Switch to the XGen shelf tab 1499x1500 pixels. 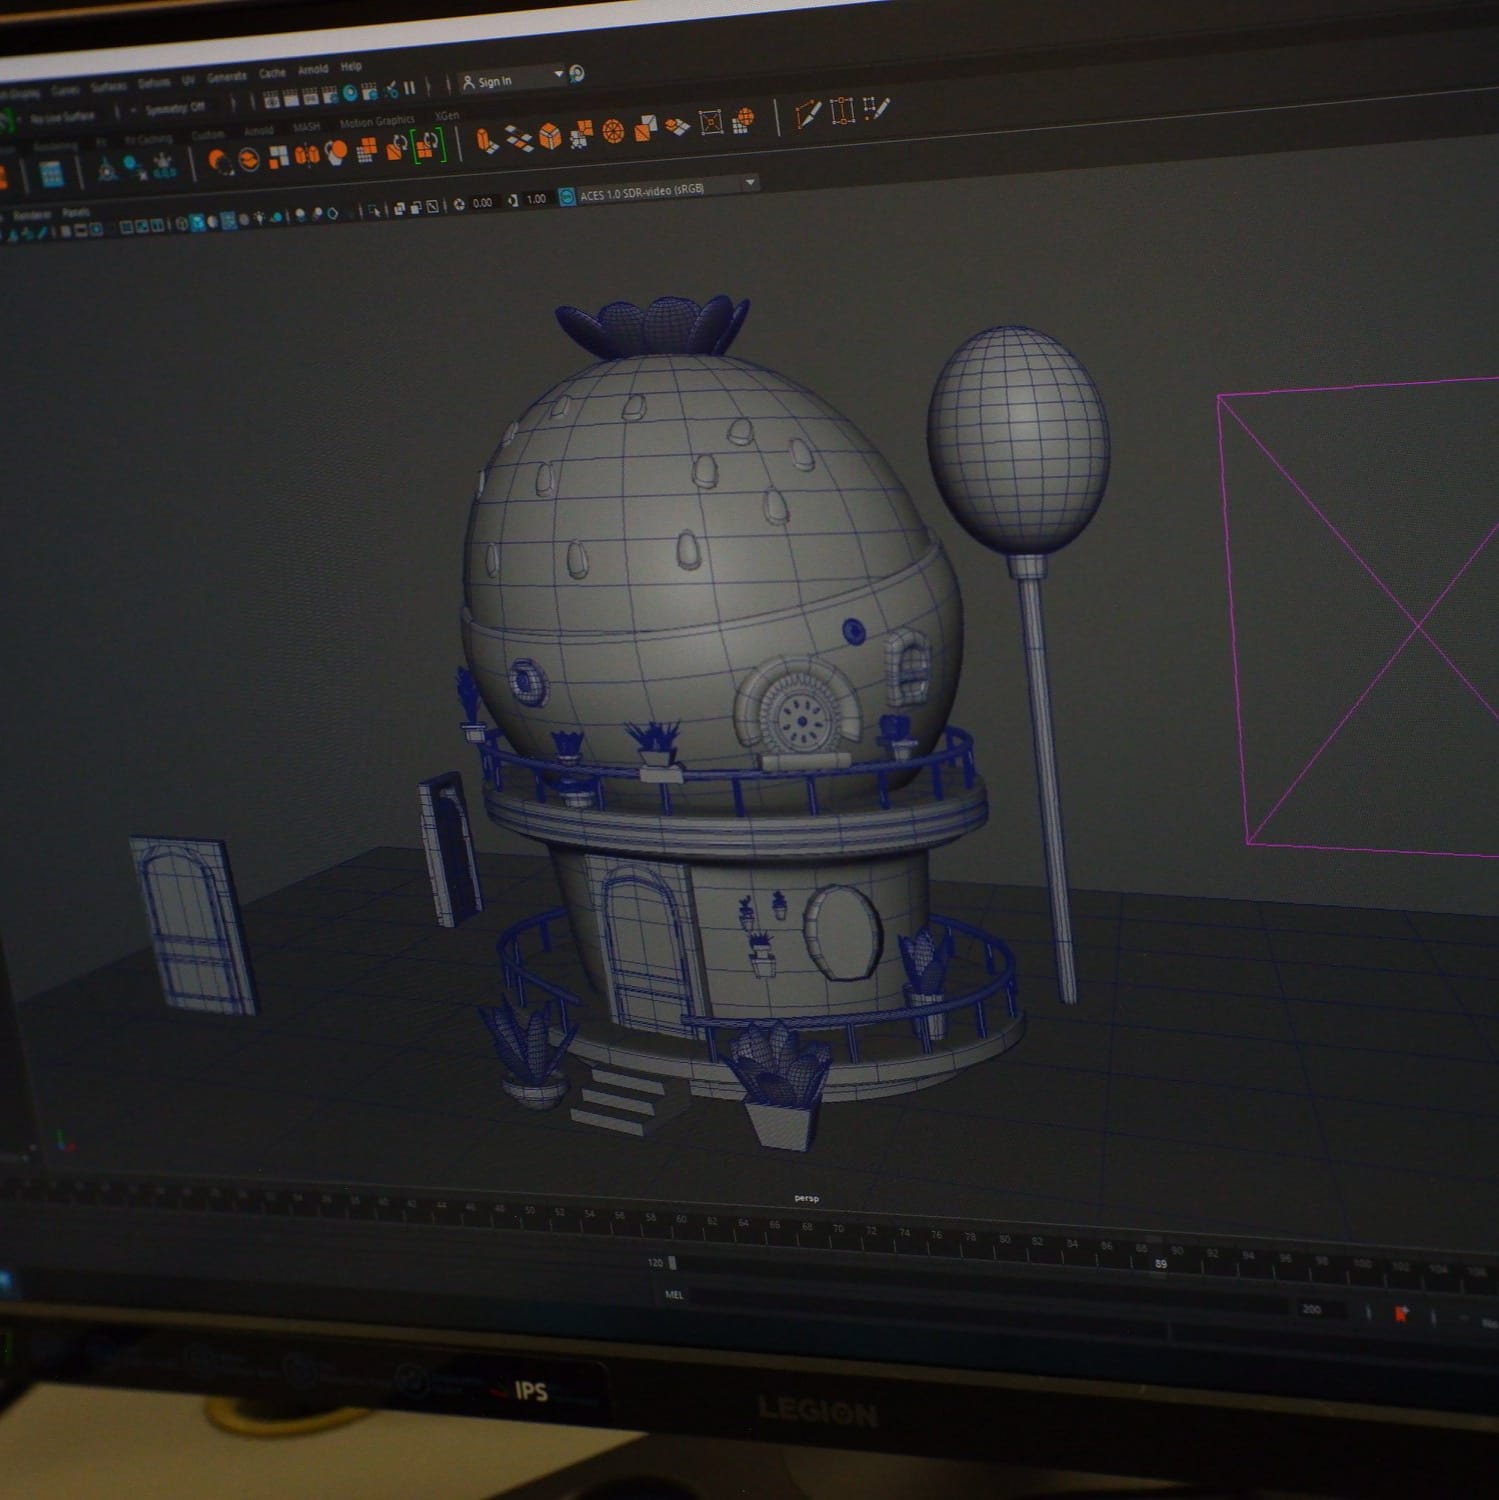click(x=447, y=116)
